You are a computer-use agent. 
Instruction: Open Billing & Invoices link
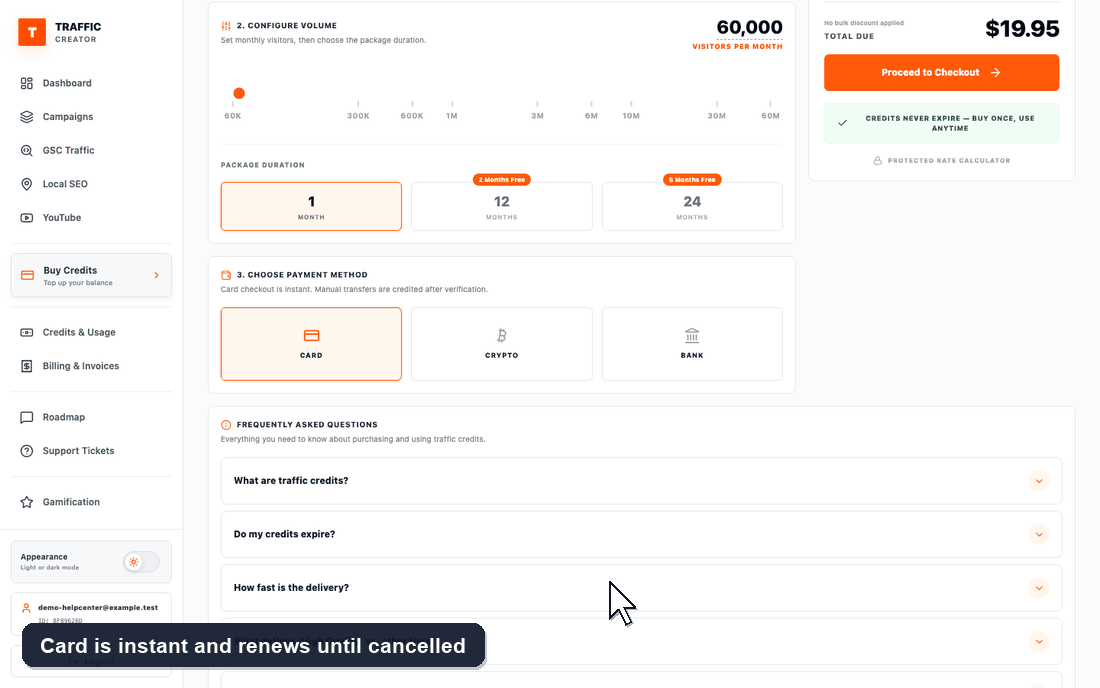[x=91, y=366]
